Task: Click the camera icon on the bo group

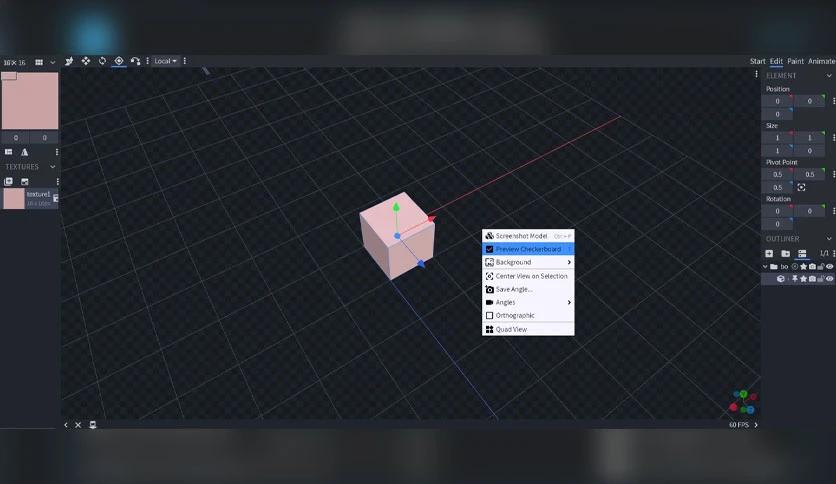Action: [812, 267]
